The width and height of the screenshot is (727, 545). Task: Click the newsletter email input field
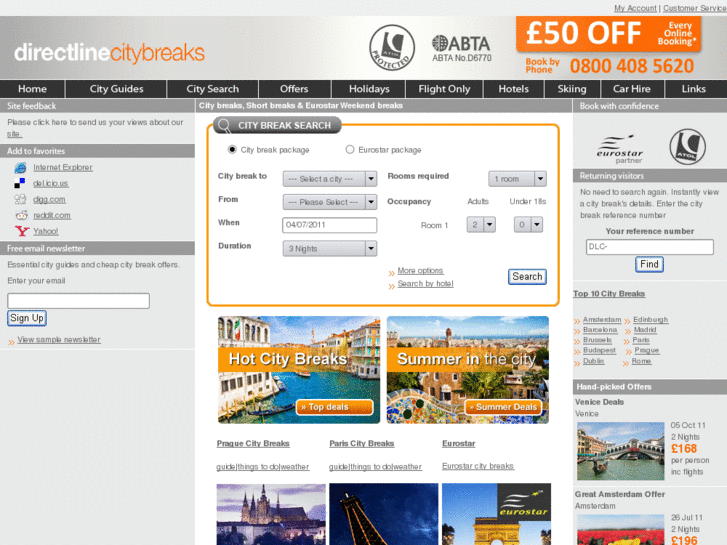(78, 301)
